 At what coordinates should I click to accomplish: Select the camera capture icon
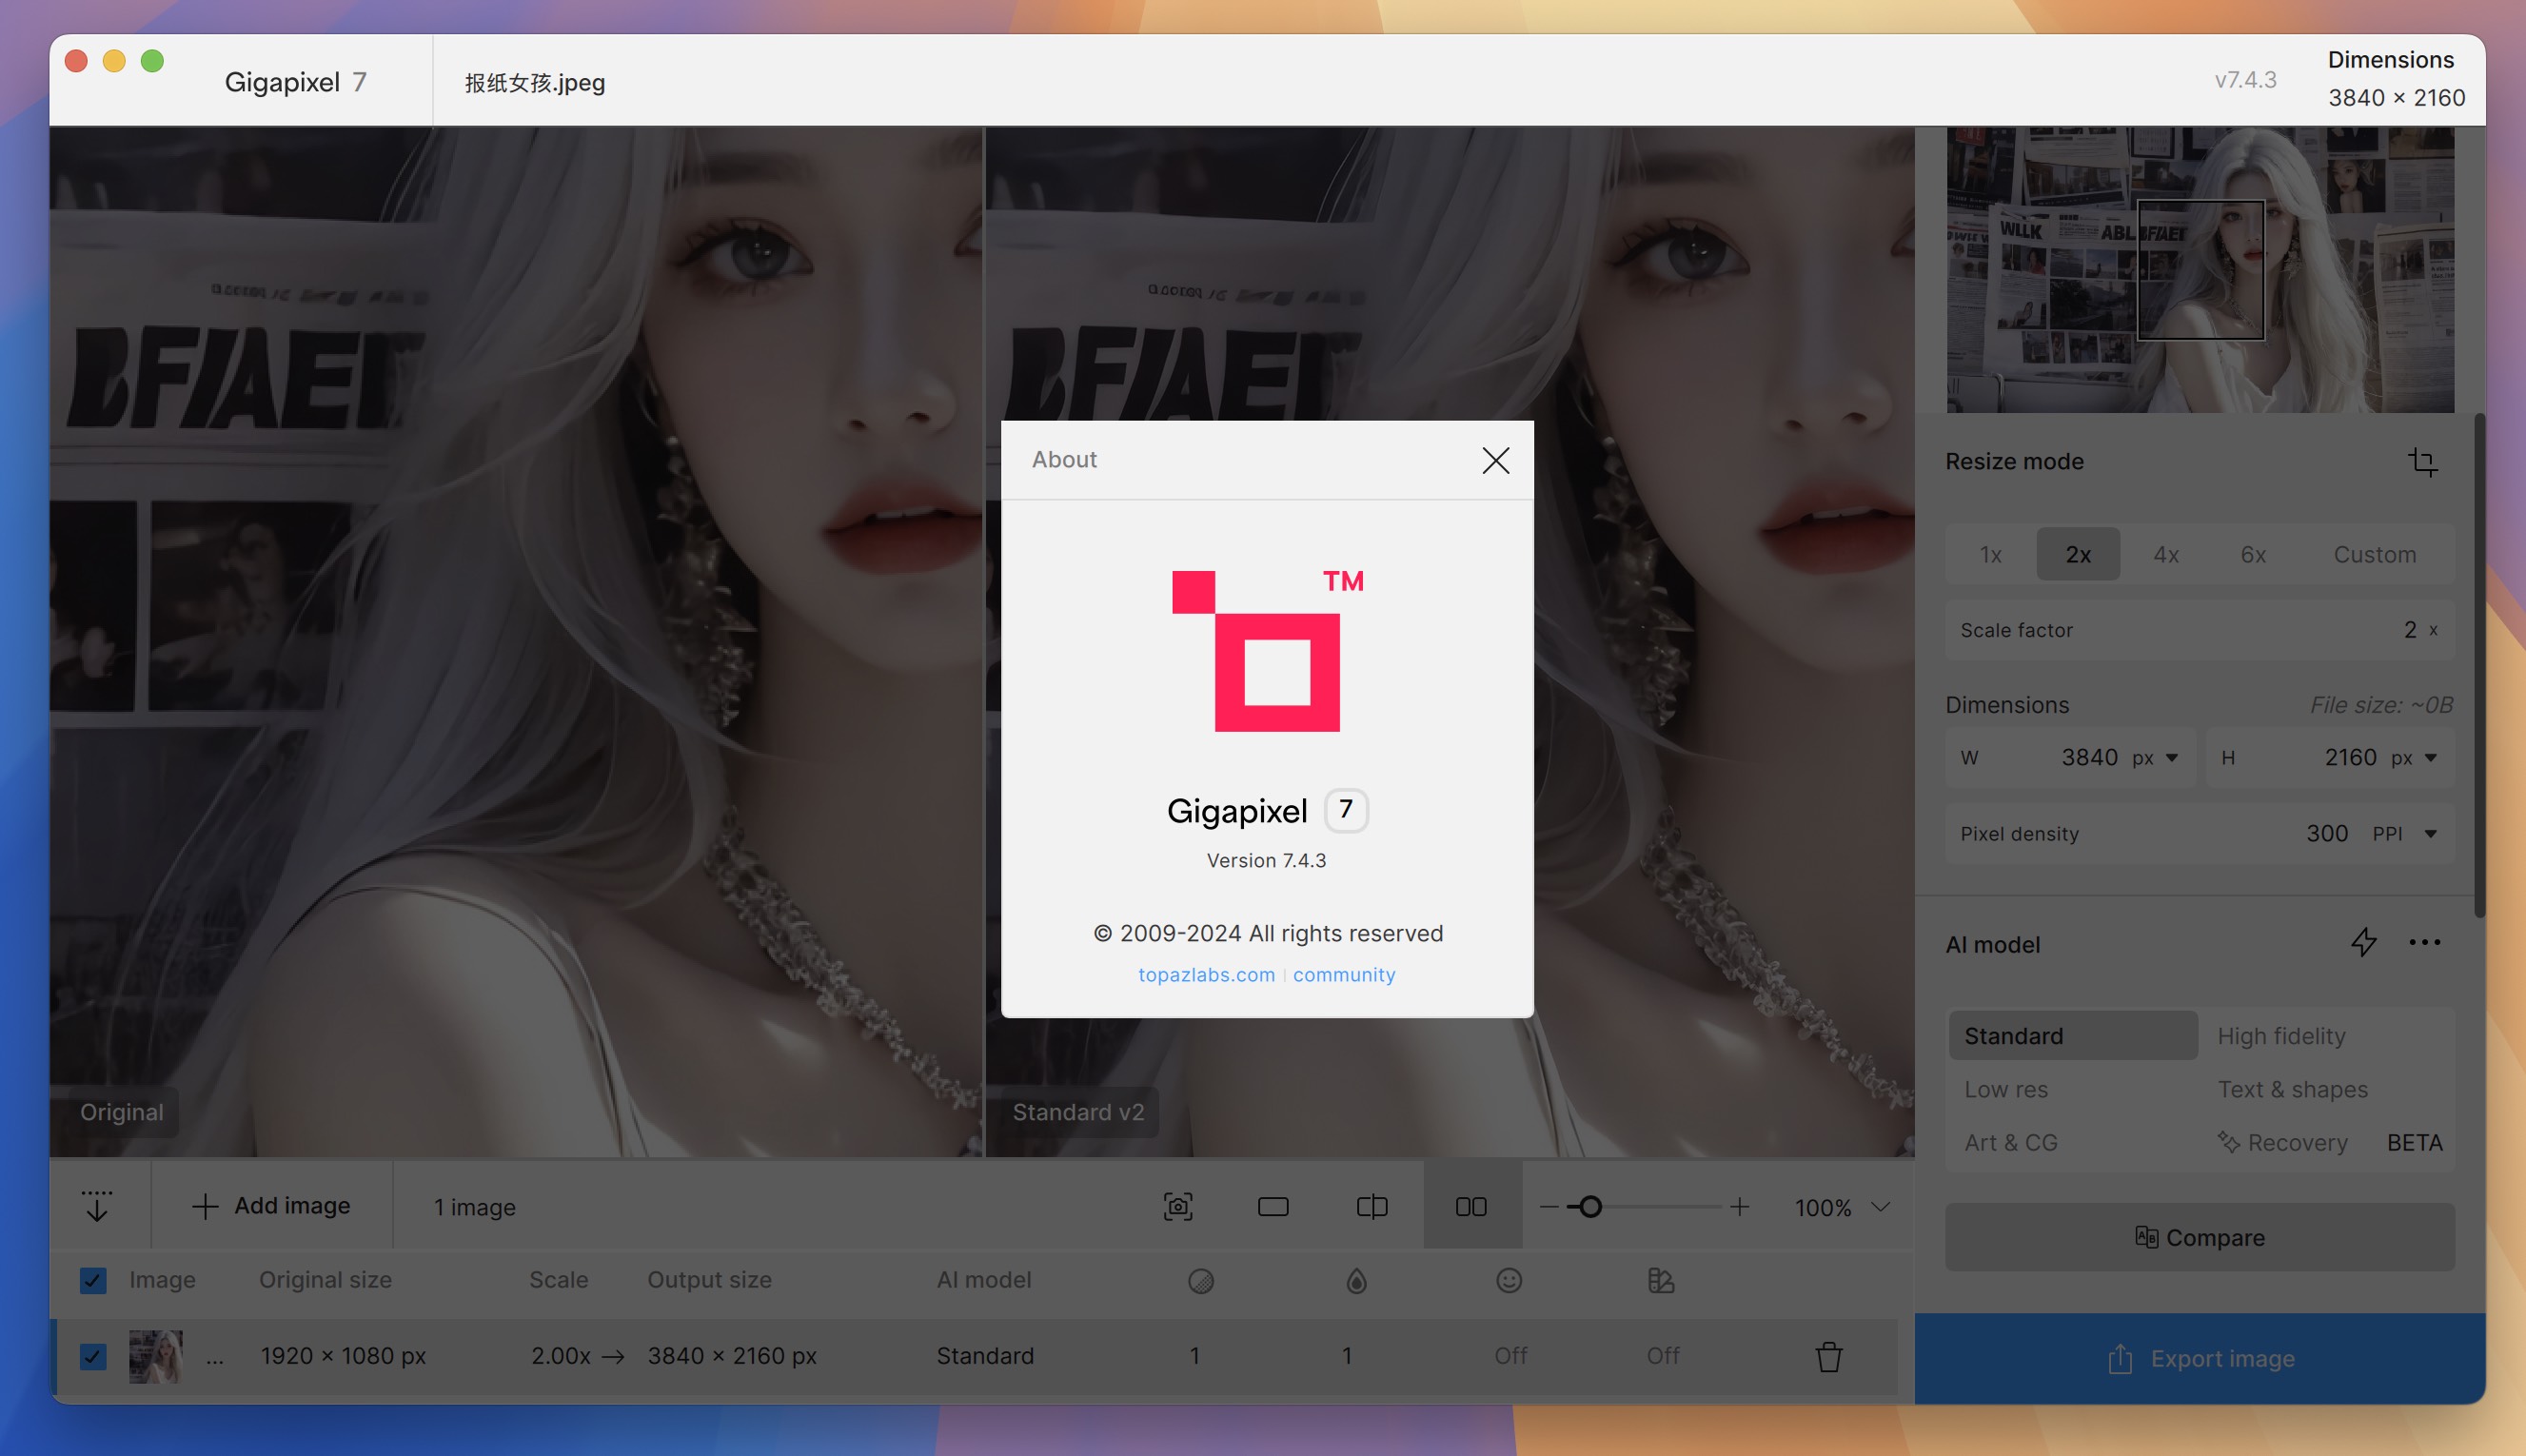[1180, 1208]
